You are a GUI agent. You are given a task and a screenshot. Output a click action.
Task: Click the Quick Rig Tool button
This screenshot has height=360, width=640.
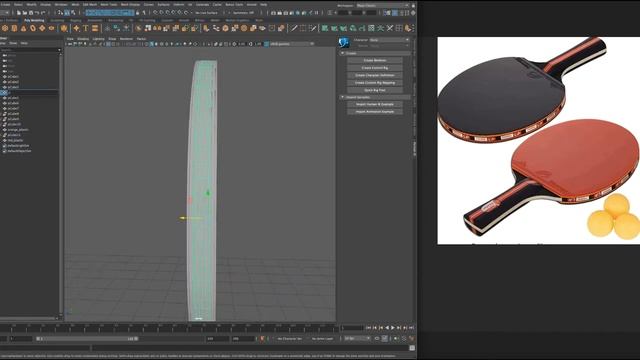tap(375, 90)
